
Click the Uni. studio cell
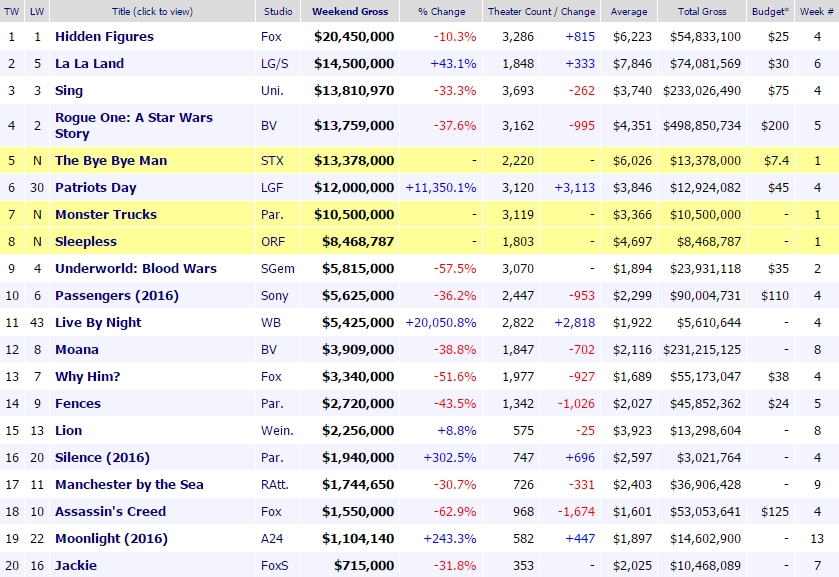click(272, 90)
